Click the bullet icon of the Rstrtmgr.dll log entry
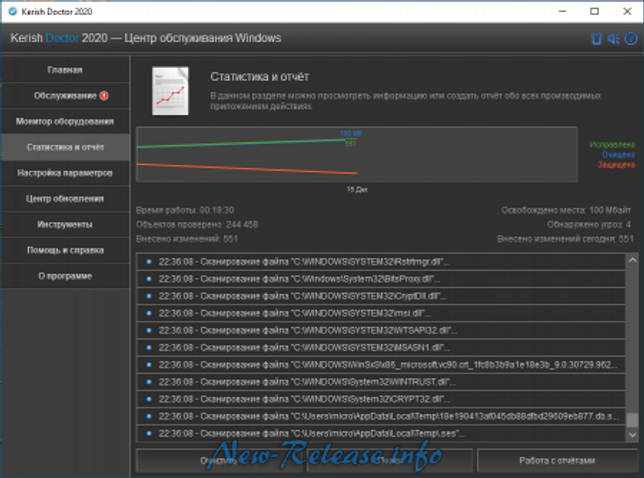Image resolution: width=644 pixels, height=478 pixels. point(149,262)
